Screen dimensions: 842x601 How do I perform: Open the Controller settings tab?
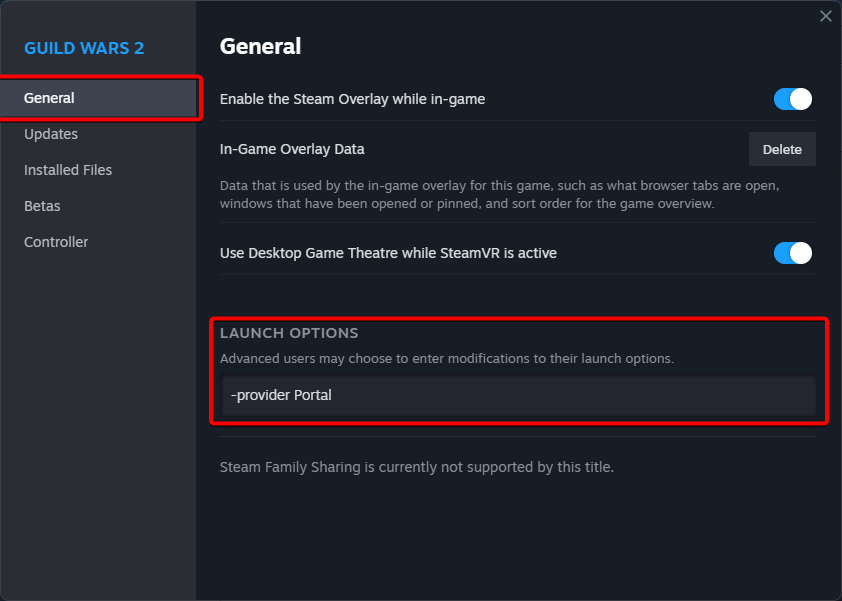56,242
